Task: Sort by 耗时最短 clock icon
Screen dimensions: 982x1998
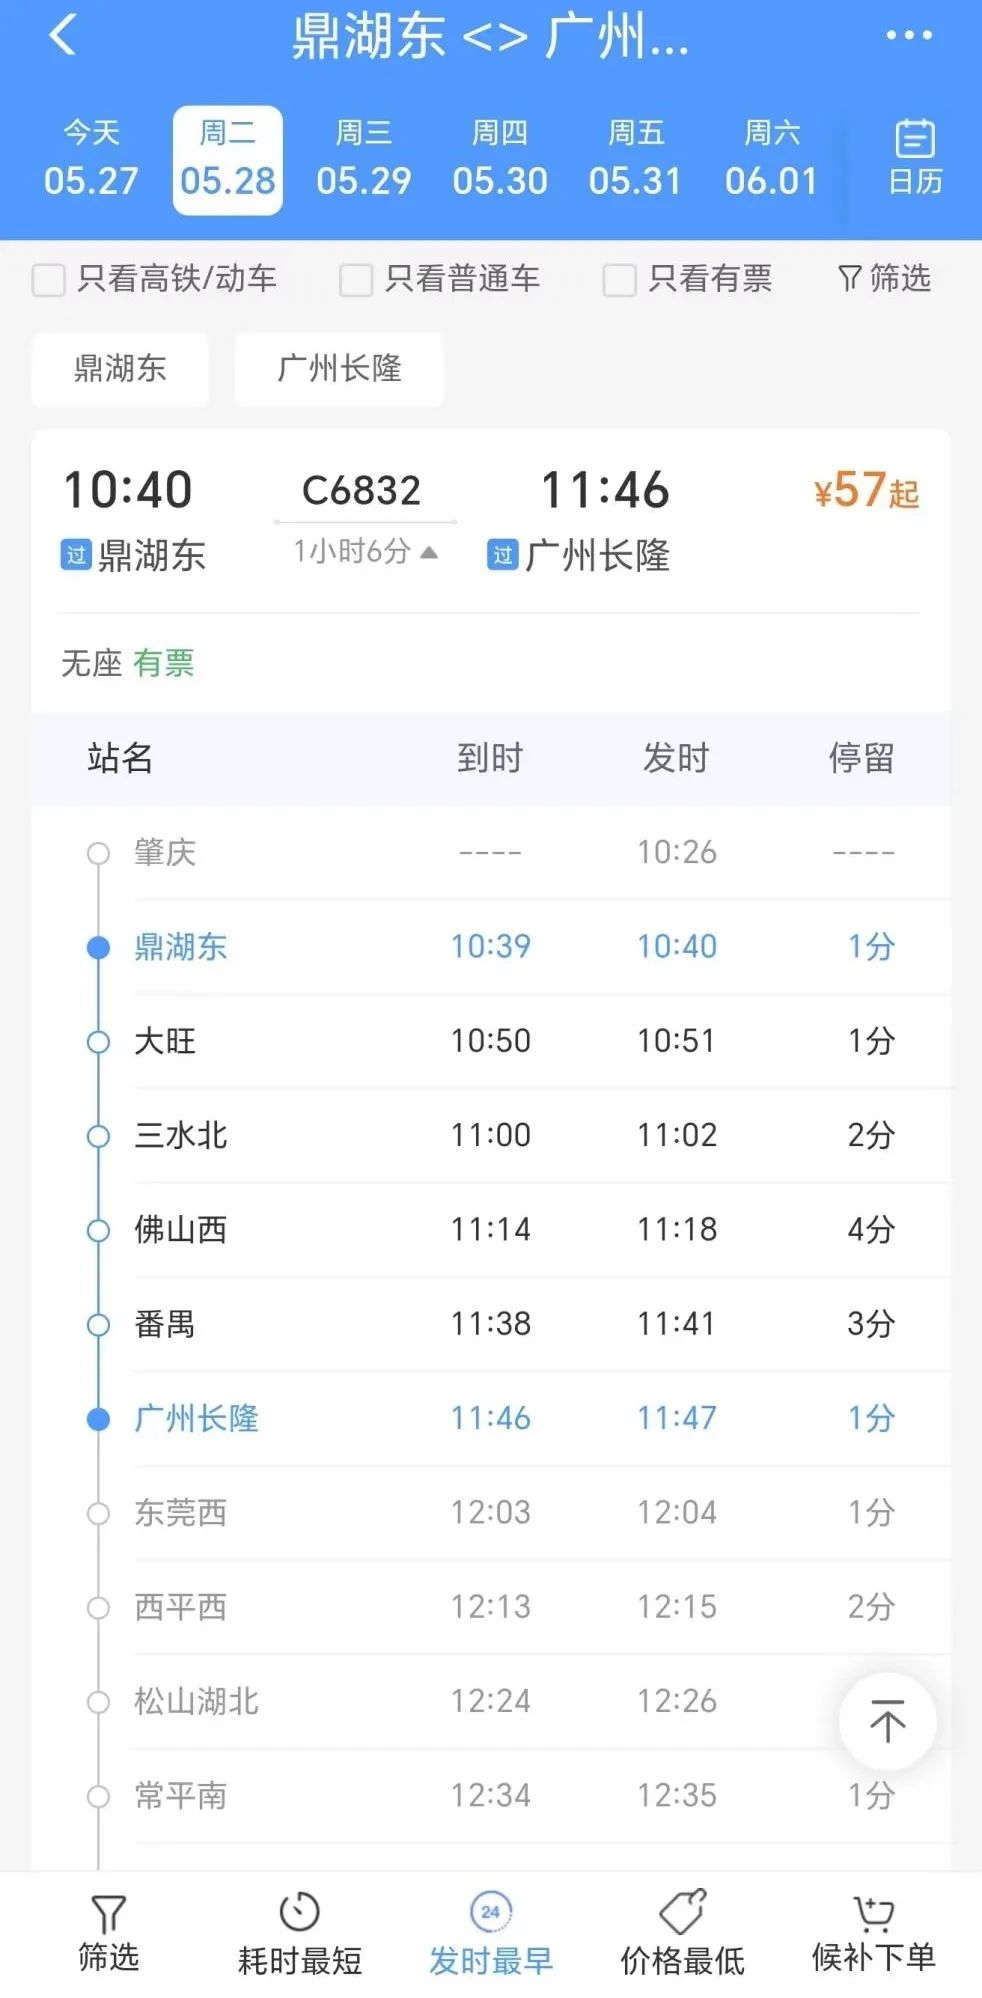Action: coord(299,1912)
